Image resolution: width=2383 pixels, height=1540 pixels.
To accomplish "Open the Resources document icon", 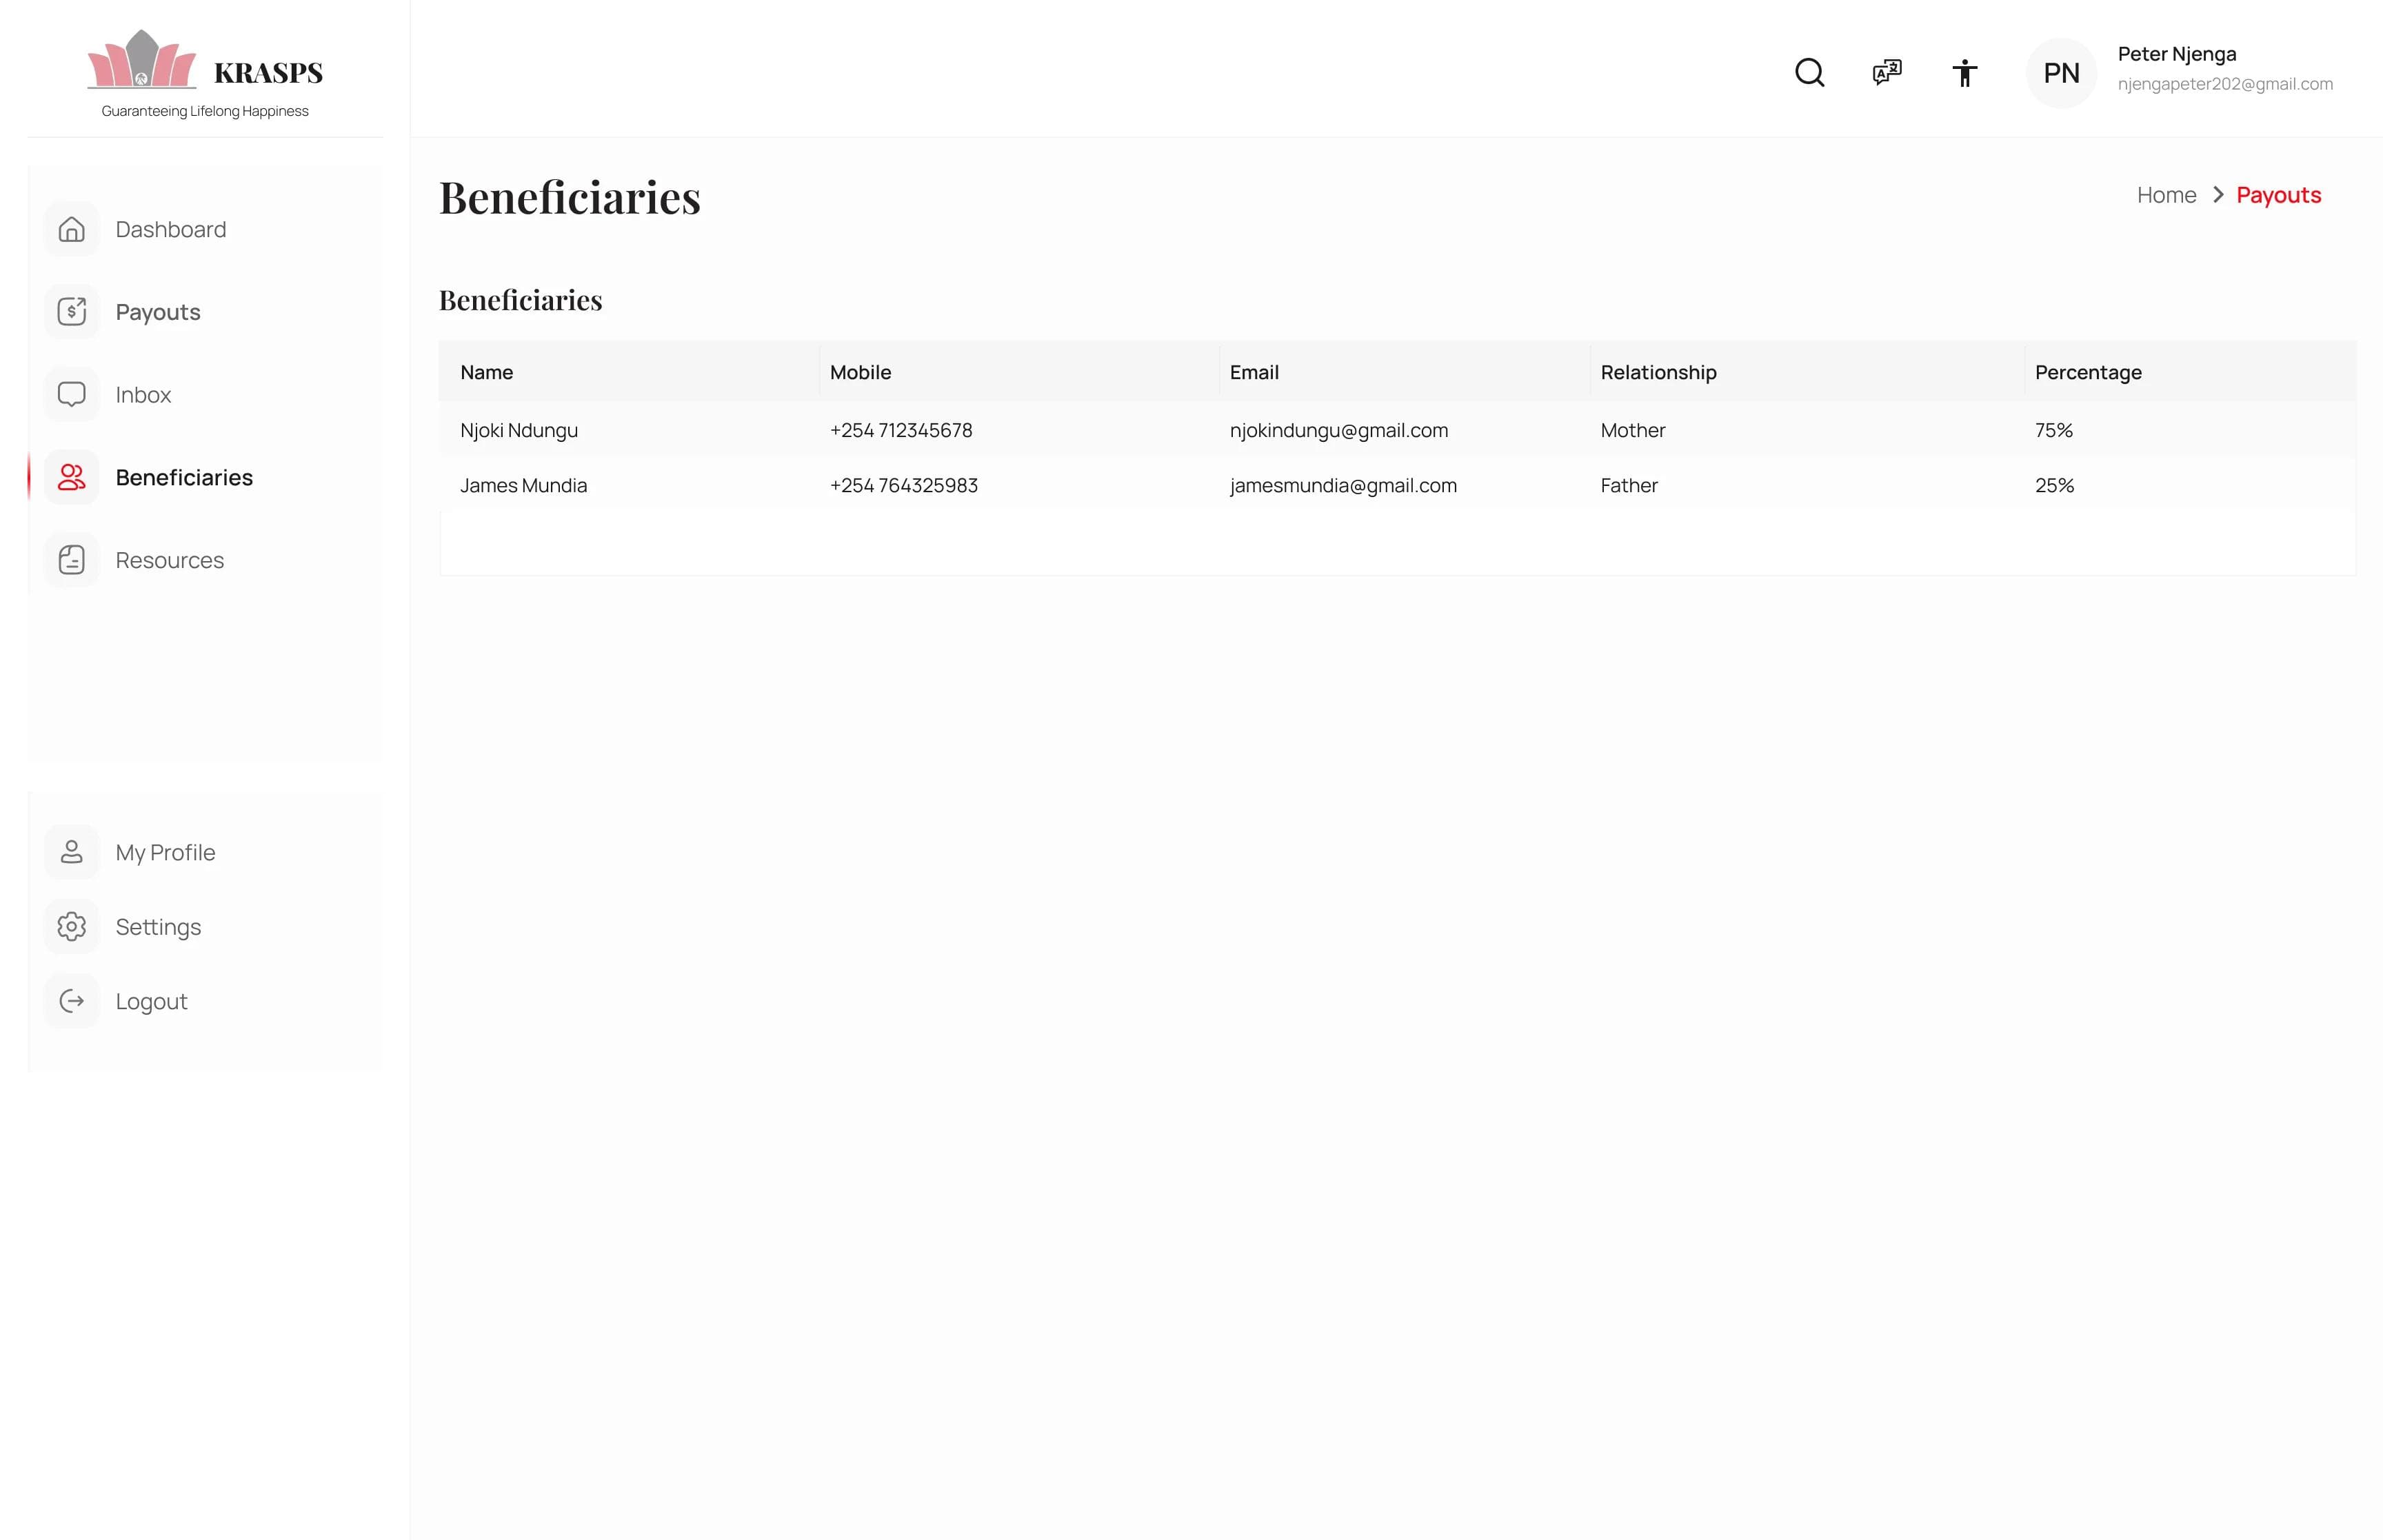I will (71, 560).
